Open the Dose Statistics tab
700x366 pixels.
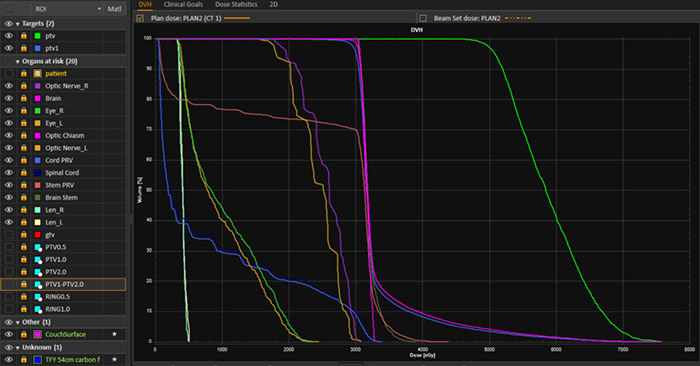(x=236, y=4)
